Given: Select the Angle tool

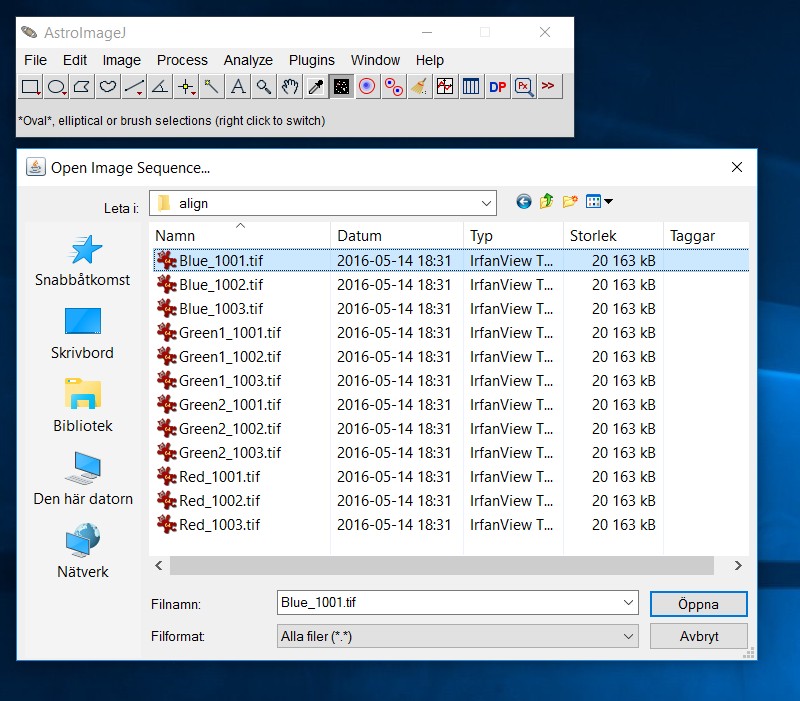Looking at the screenshot, I should (x=160, y=86).
